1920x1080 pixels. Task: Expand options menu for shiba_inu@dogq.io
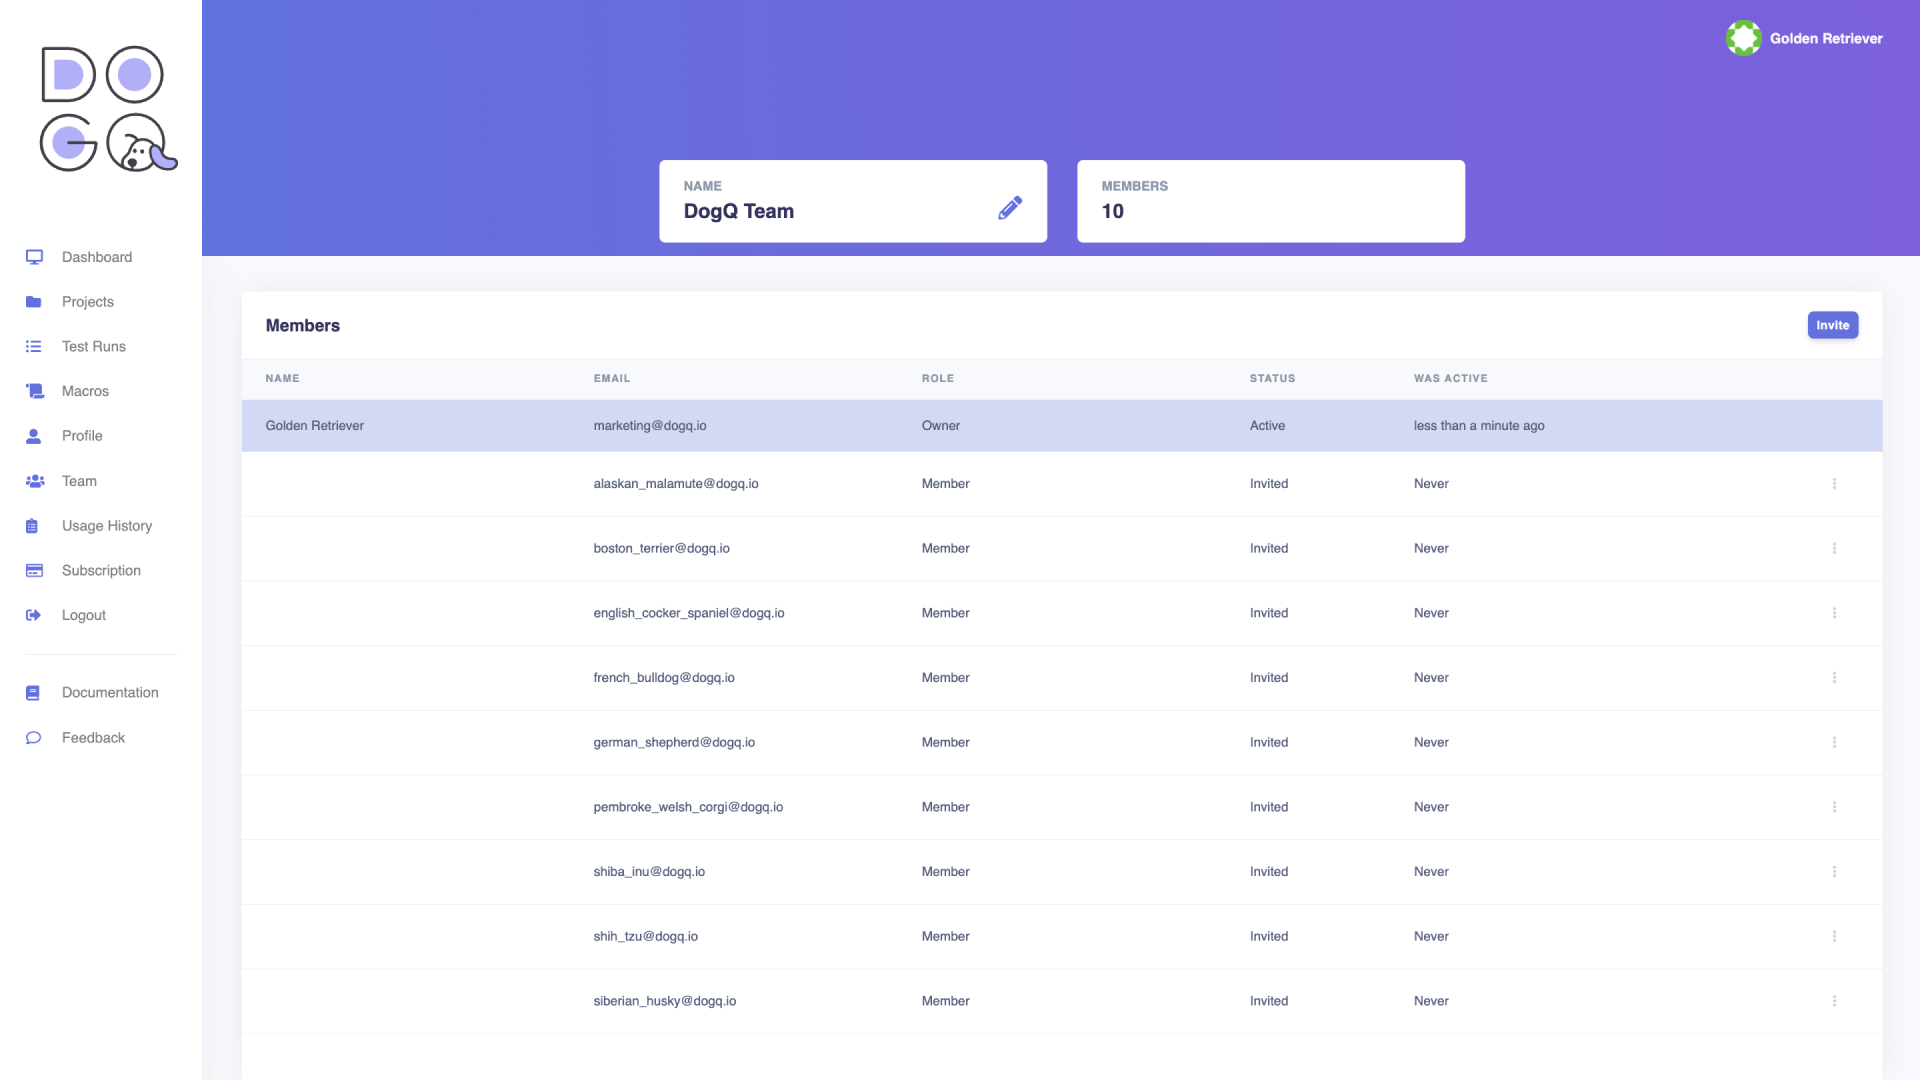(x=1834, y=870)
